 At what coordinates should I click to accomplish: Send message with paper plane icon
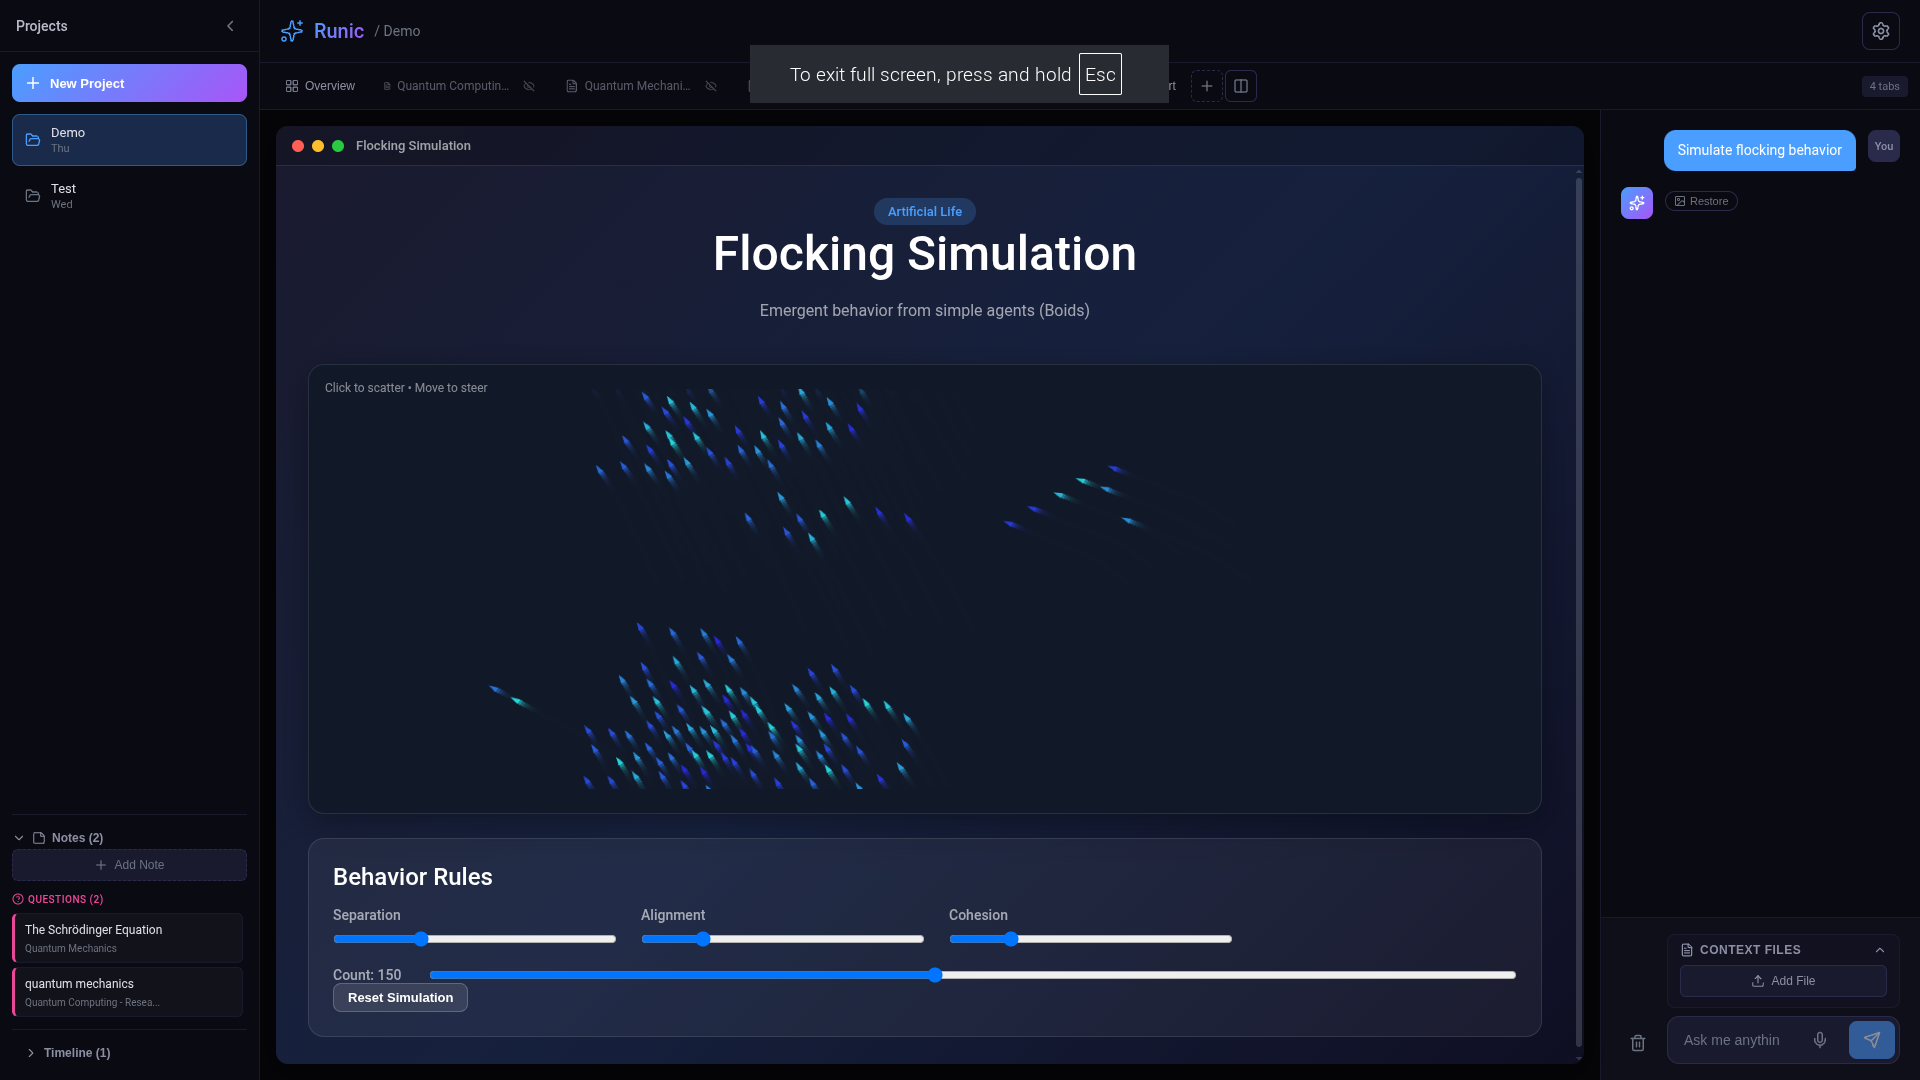coord(1871,1040)
